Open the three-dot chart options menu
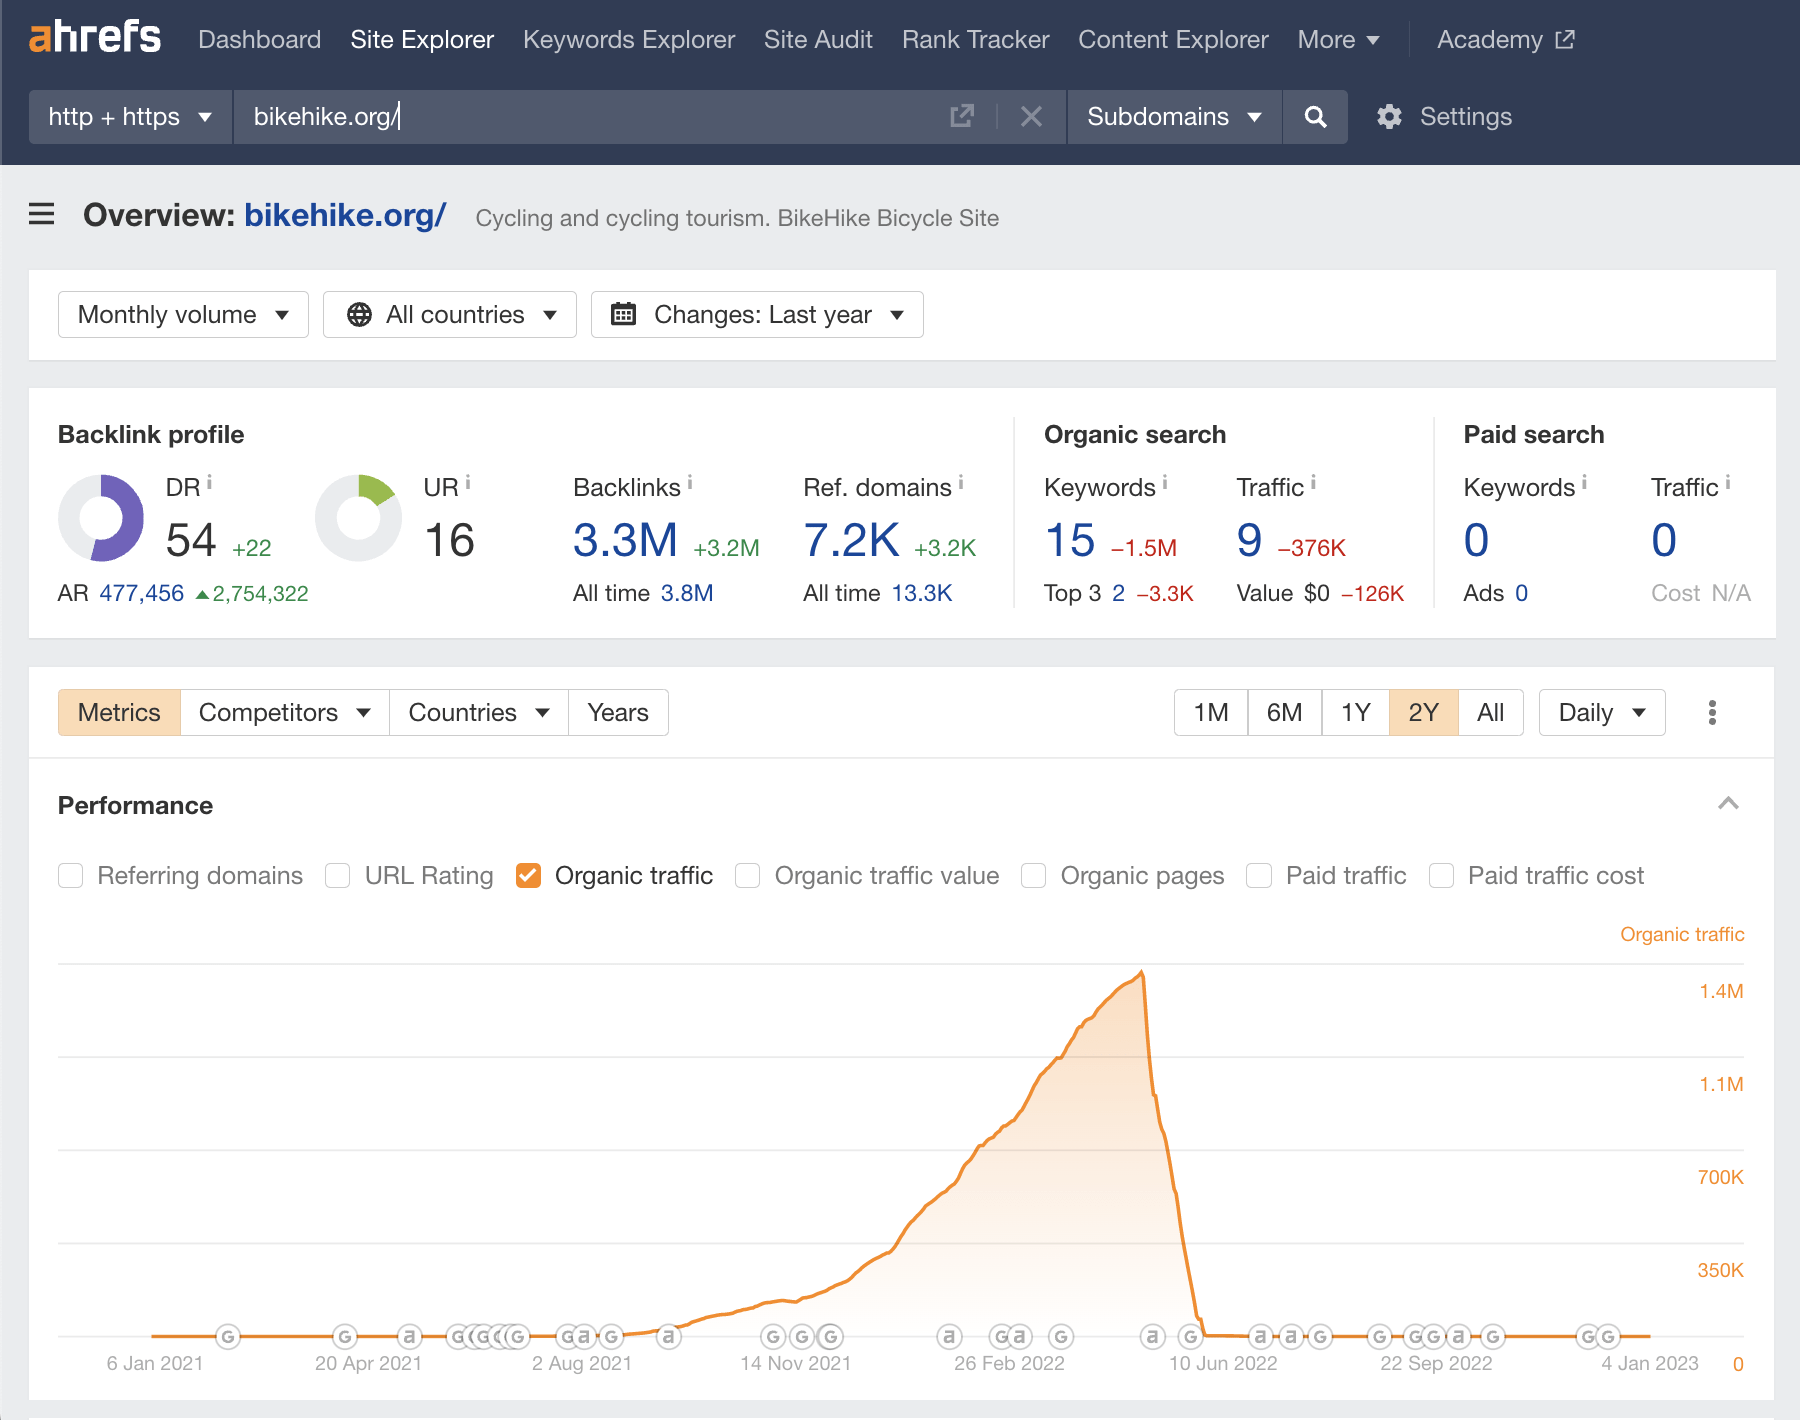The width and height of the screenshot is (1800, 1420). [x=1712, y=712]
